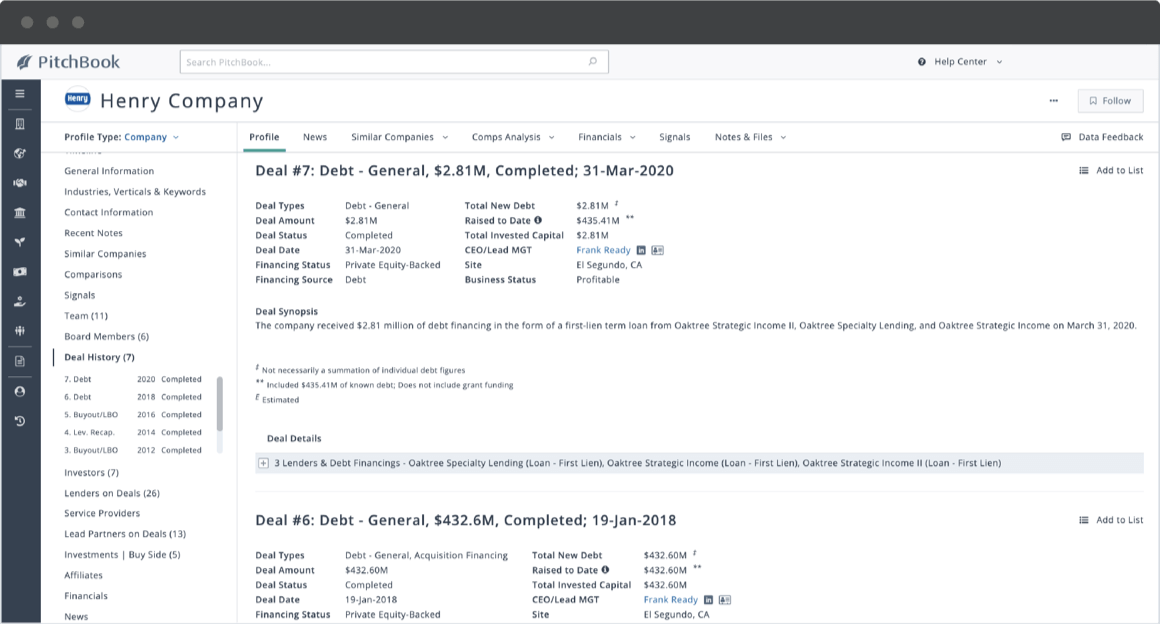The height and width of the screenshot is (624, 1160).
Task: Open Affiliates in sidebar
Action: click(84, 575)
